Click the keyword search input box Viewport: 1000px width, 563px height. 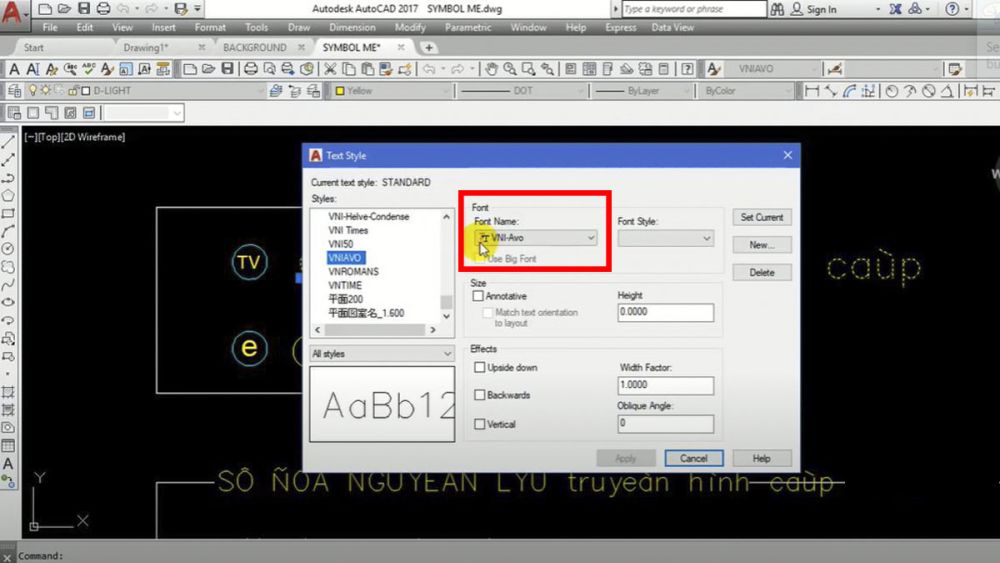point(693,9)
